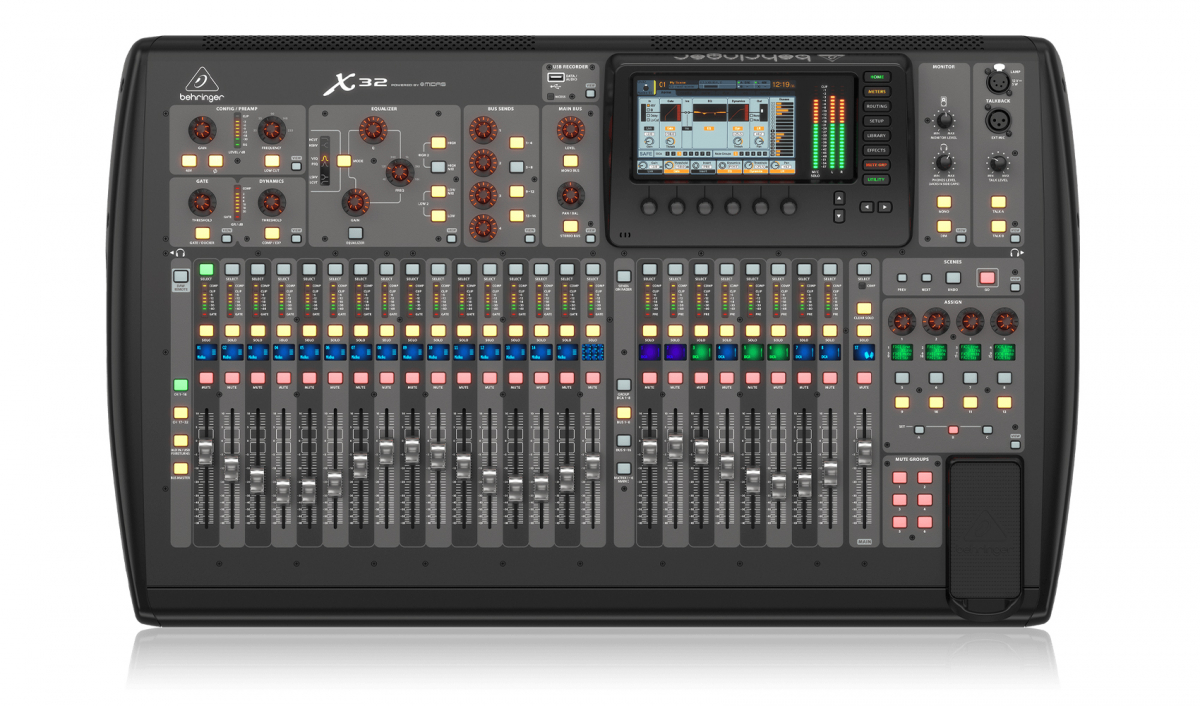
Task: Click the EQ MODE button
Action: (344, 160)
